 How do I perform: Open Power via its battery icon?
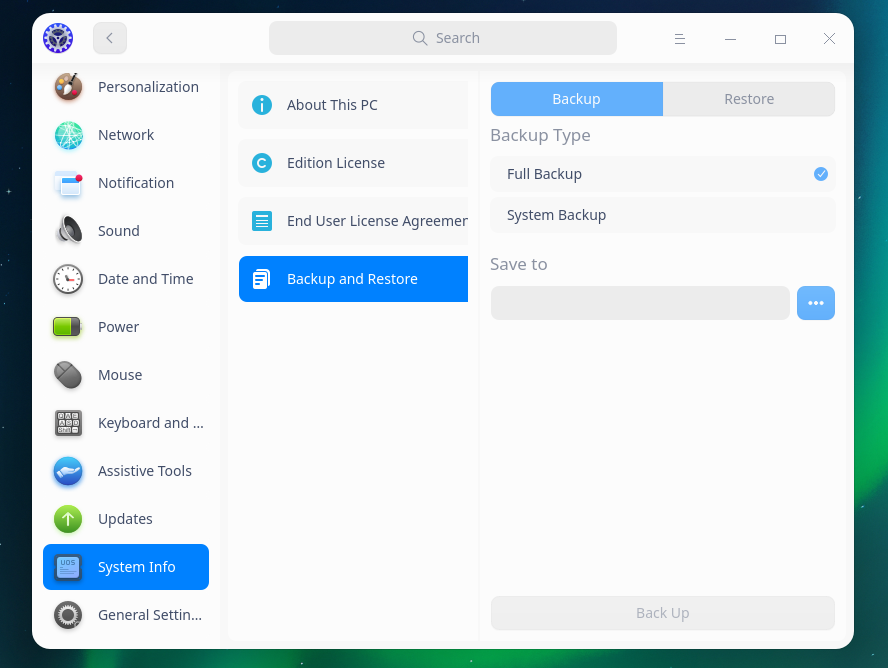coord(67,327)
